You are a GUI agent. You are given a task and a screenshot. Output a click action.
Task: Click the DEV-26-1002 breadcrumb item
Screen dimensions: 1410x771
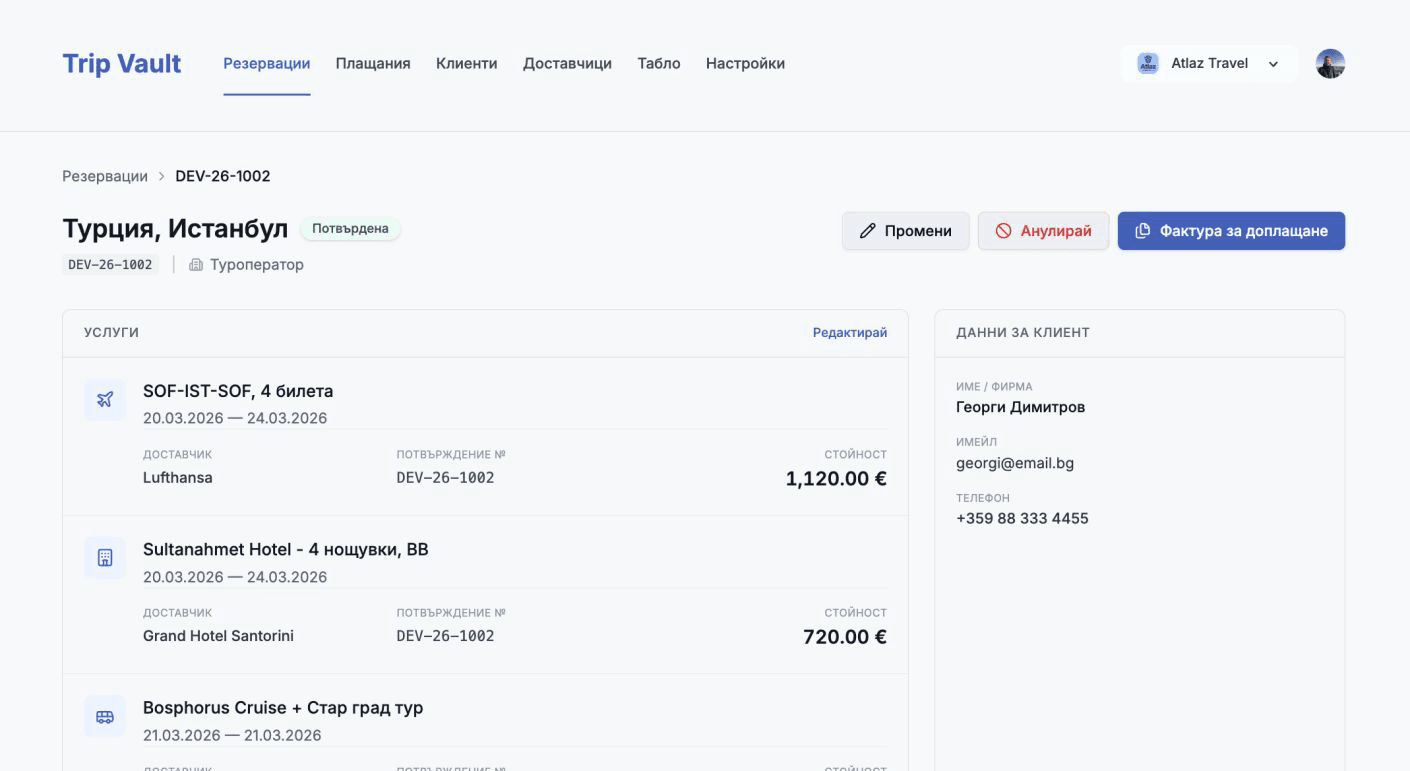[223, 176]
